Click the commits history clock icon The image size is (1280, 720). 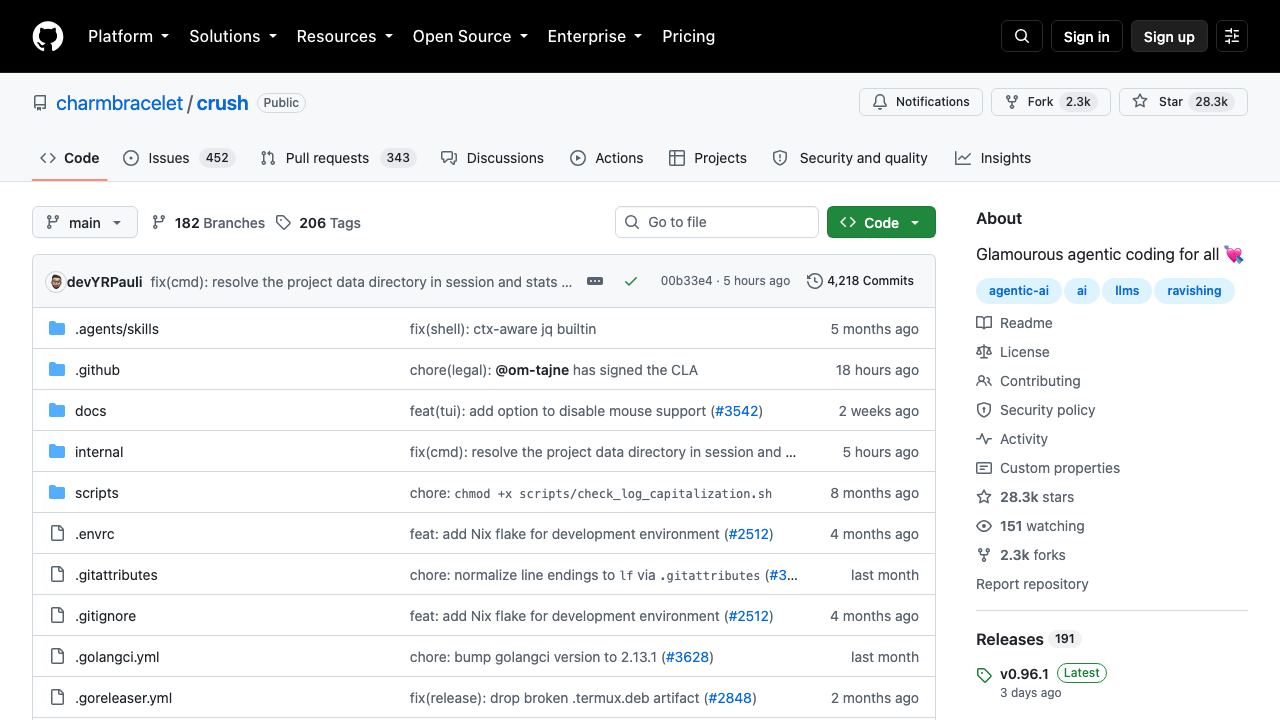coord(815,281)
